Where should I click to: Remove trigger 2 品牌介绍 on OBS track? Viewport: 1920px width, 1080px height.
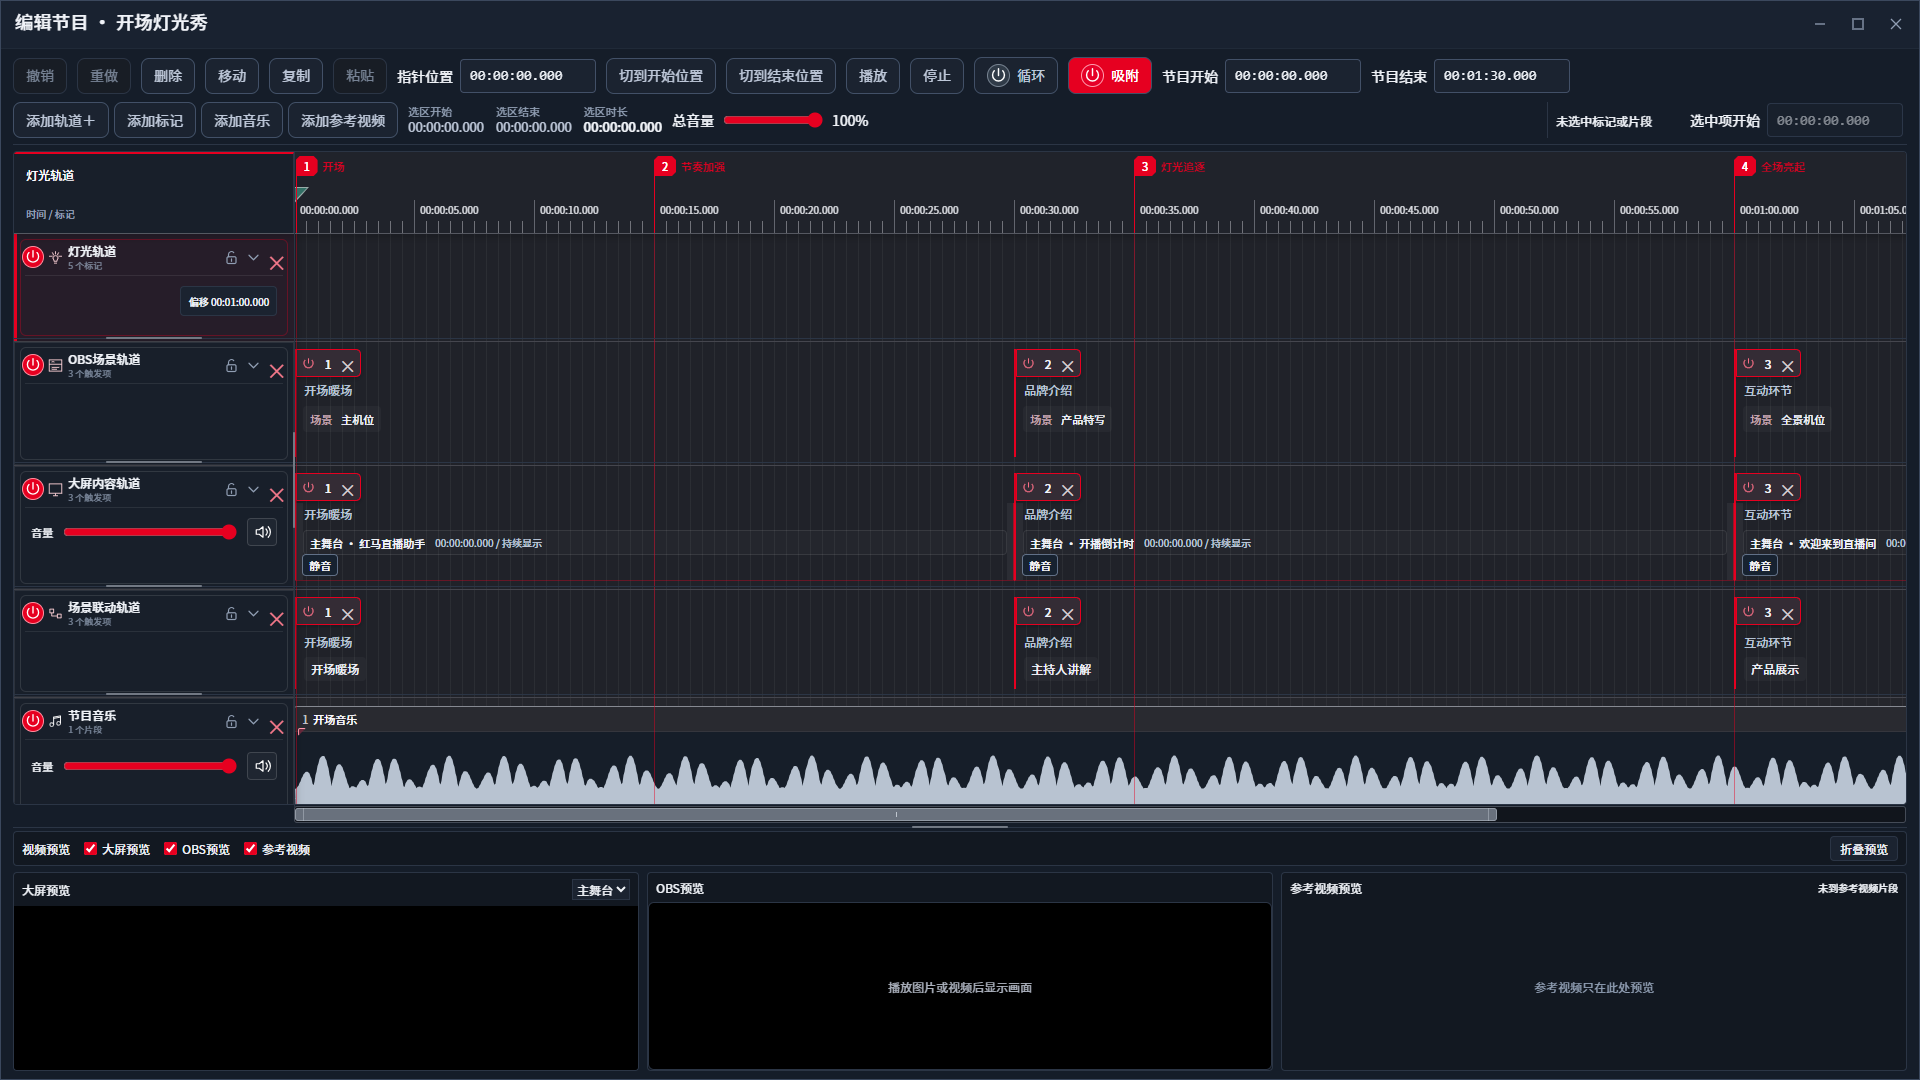click(x=1068, y=367)
